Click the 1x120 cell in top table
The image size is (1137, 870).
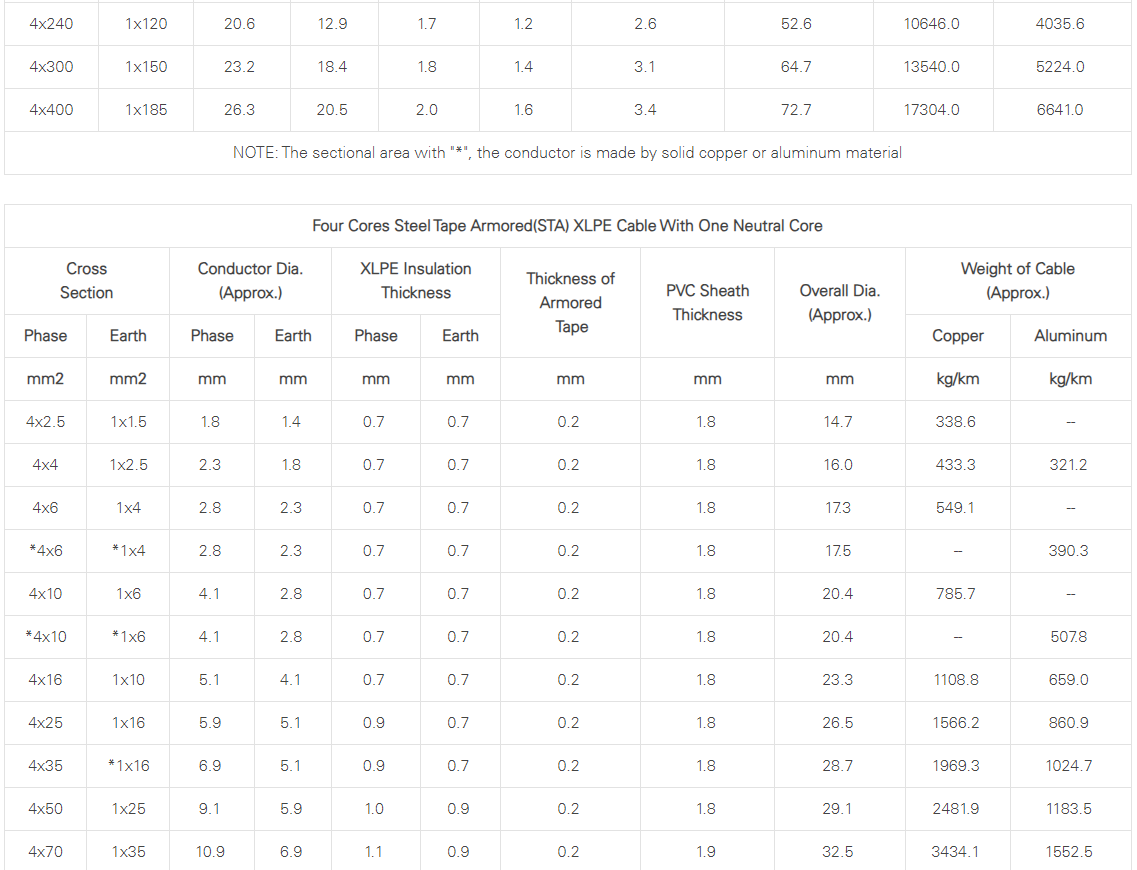146,24
